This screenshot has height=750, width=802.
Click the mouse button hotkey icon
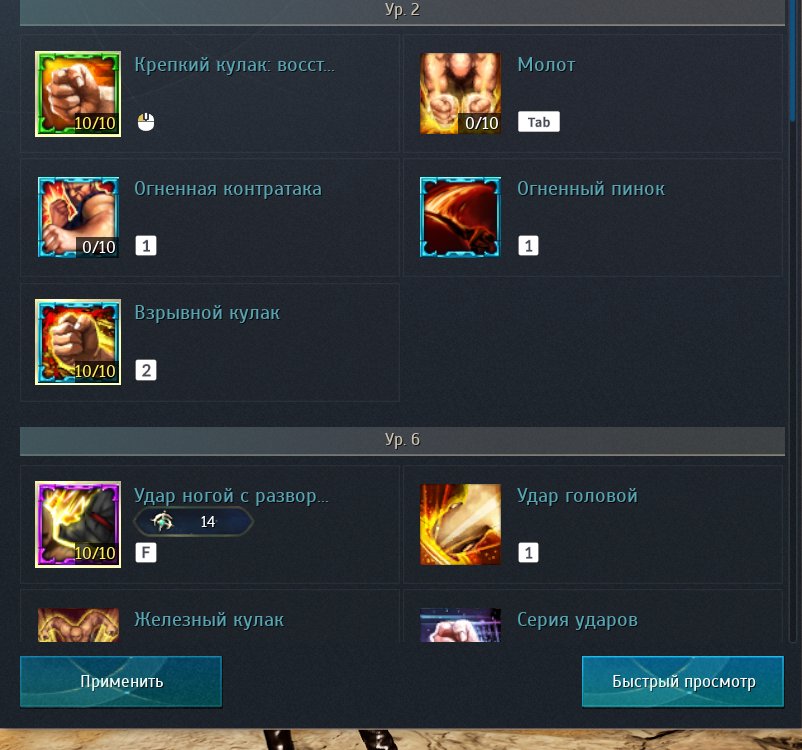146,122
